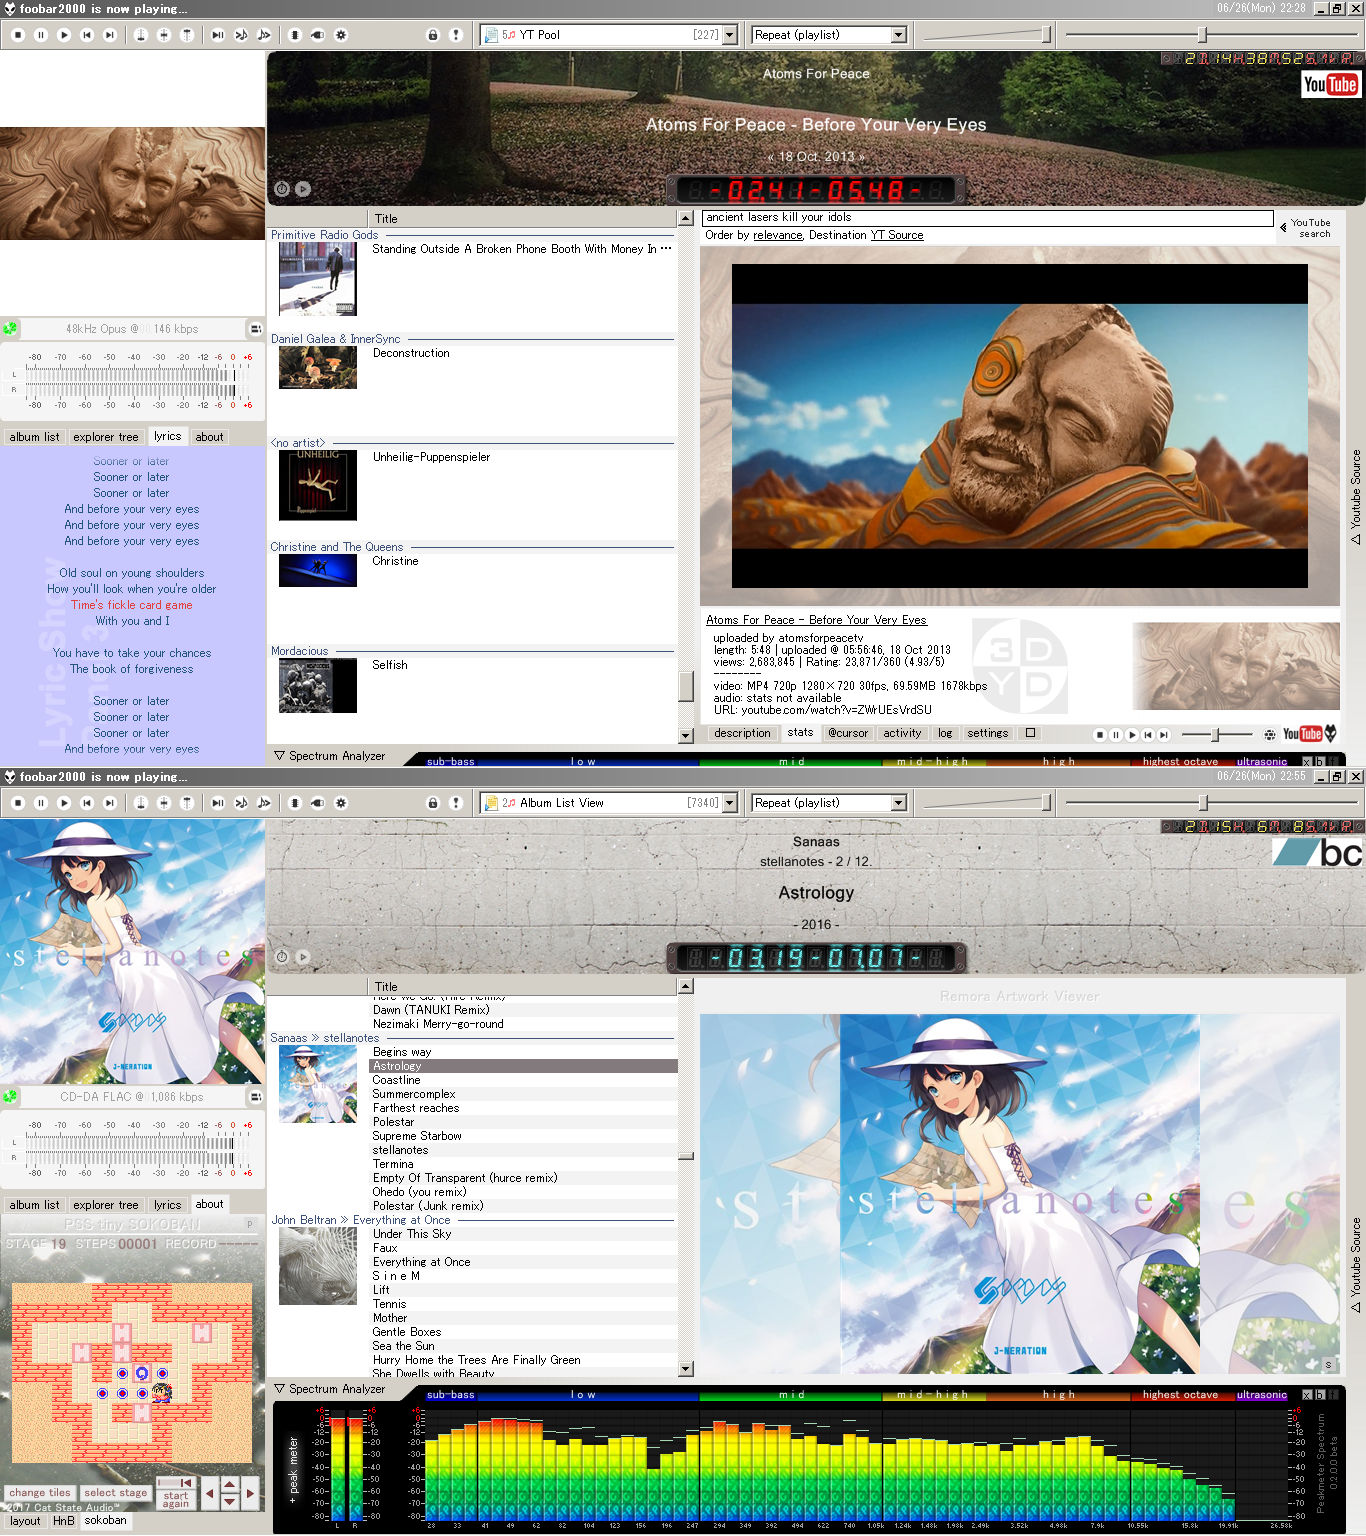Click the 'relevance' order link
The width and height of the screenshot is (1366, 1536).
(x=777, y=236)
